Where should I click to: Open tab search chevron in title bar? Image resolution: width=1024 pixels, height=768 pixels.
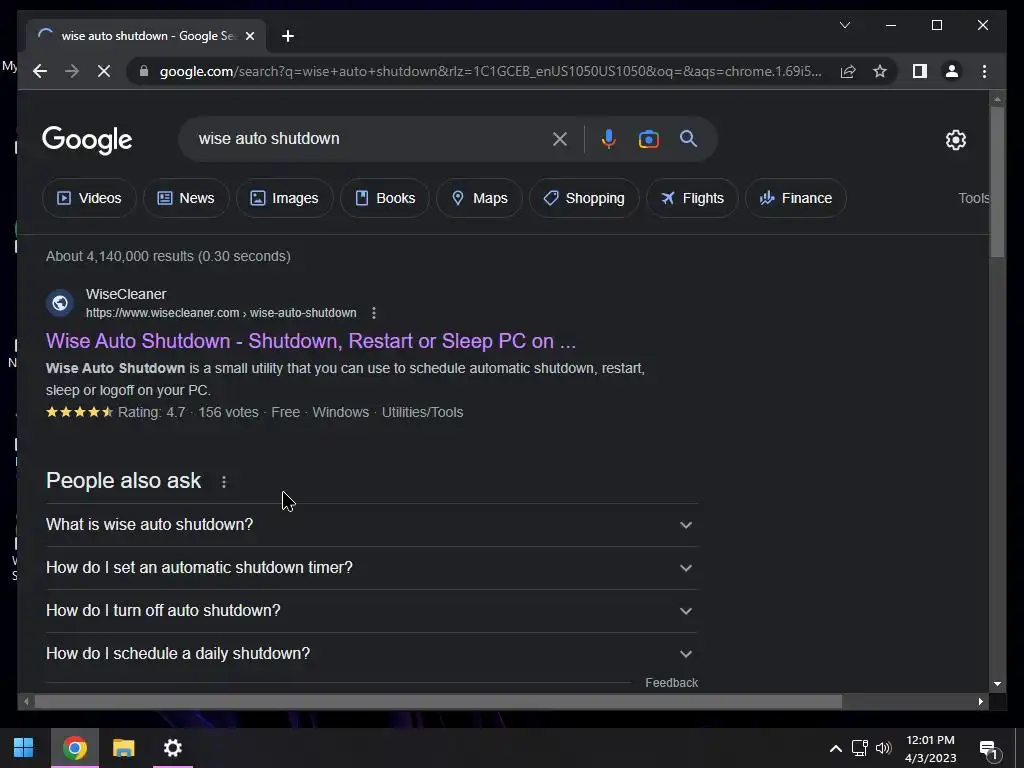844,25
